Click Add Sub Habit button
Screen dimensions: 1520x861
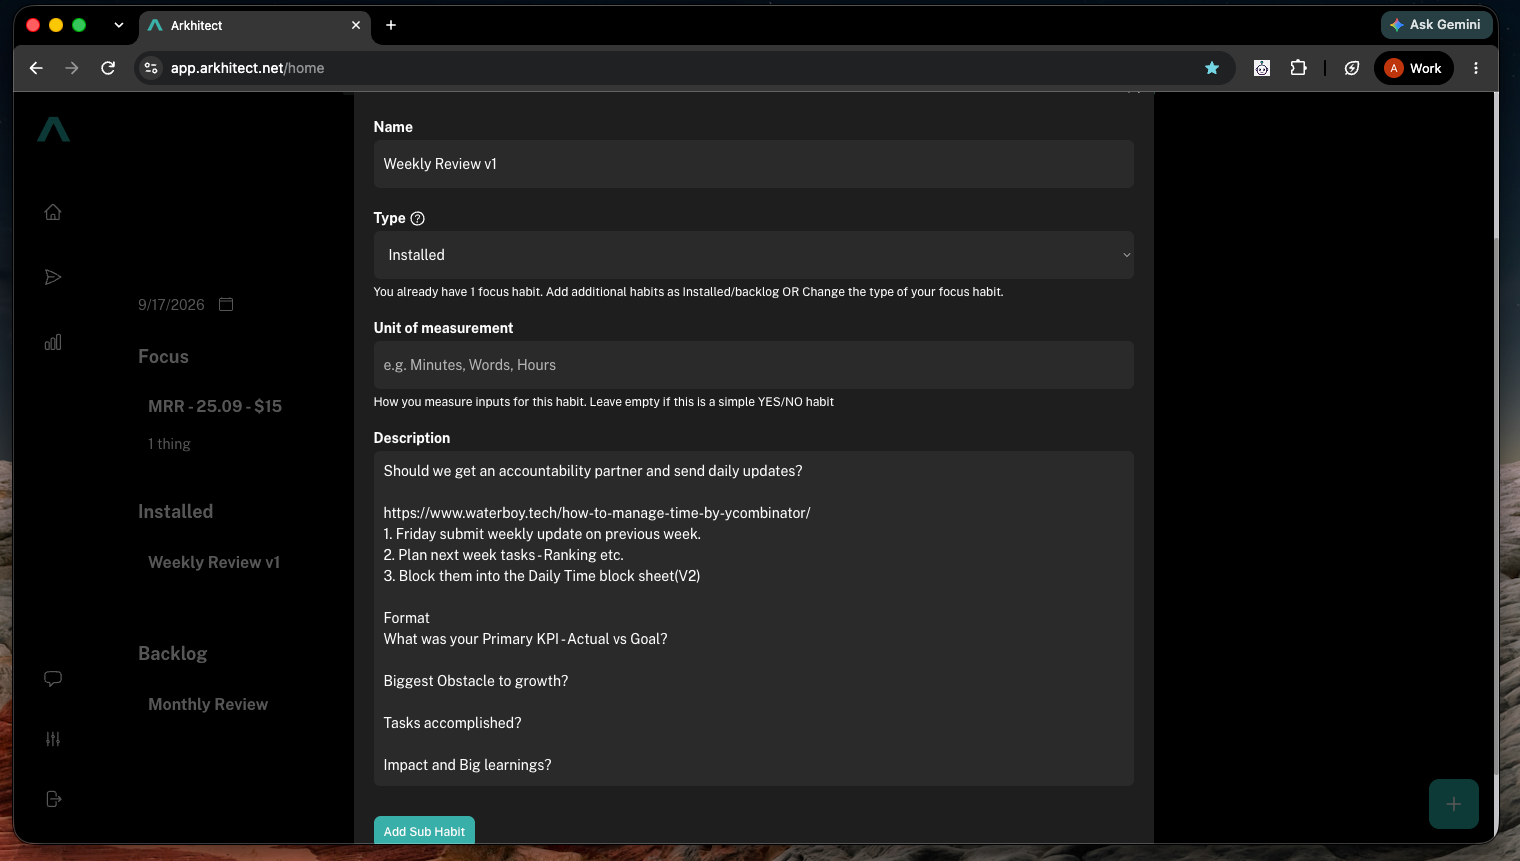coord(424,831)
